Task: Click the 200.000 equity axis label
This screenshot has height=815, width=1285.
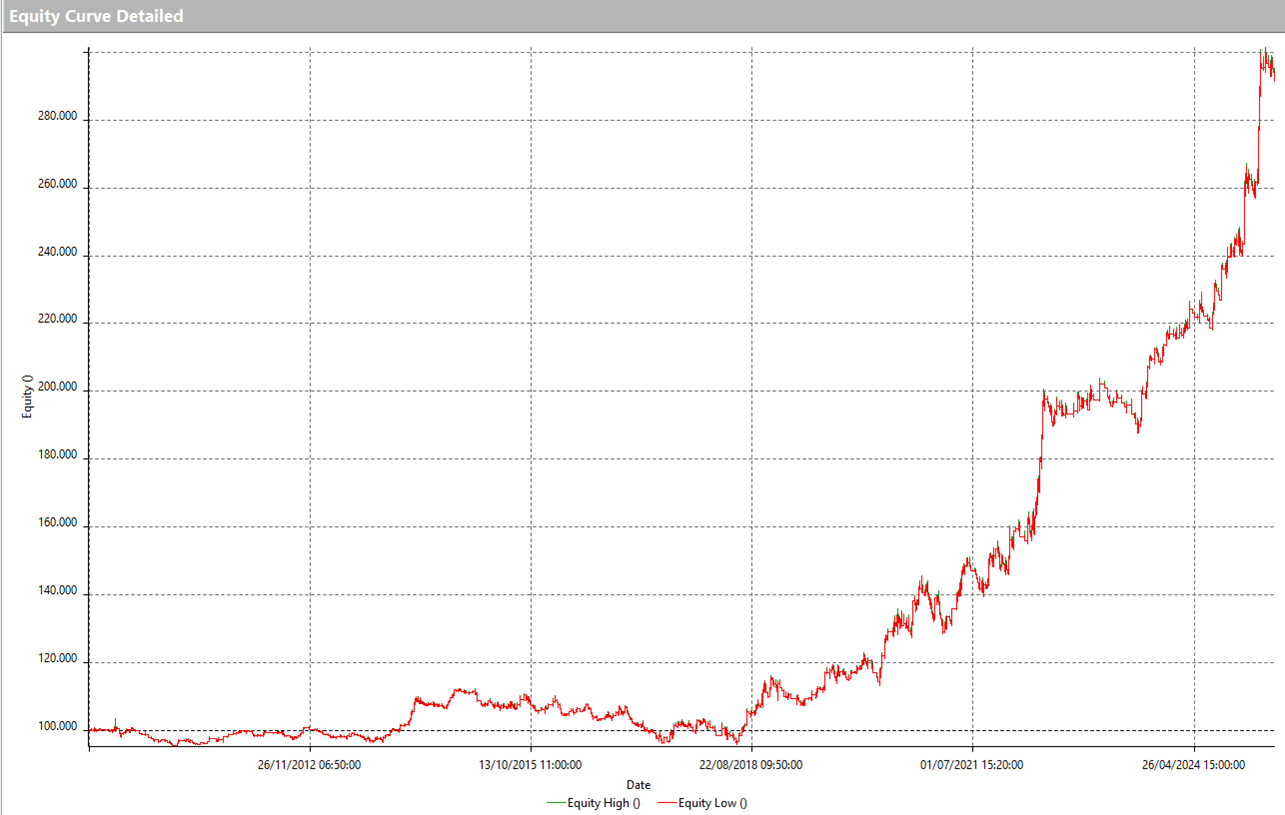Action: point(56,388)
